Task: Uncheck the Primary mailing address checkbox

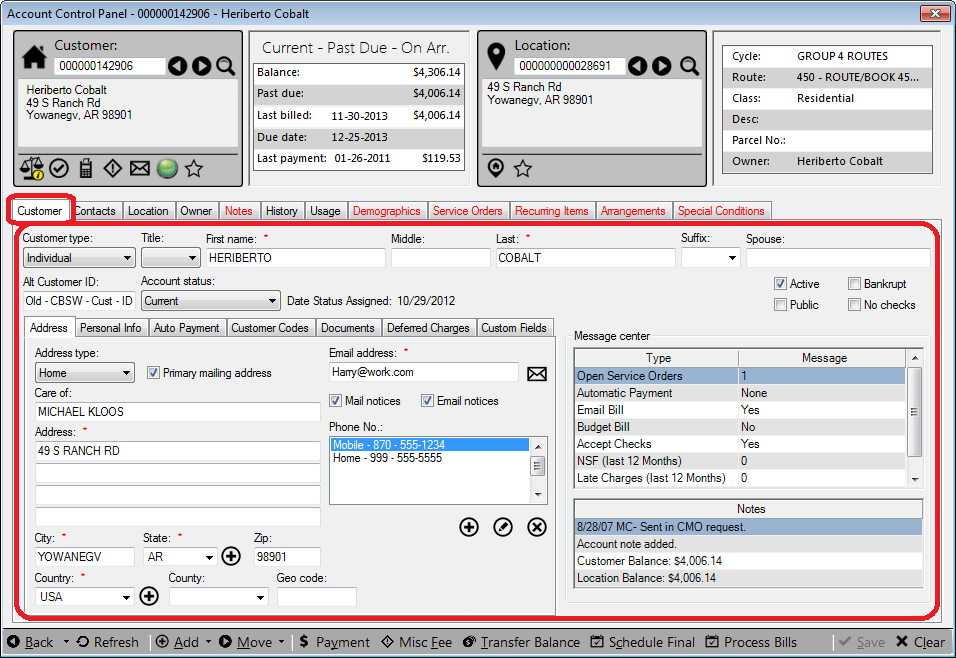Action: click(x=153, y=373)
